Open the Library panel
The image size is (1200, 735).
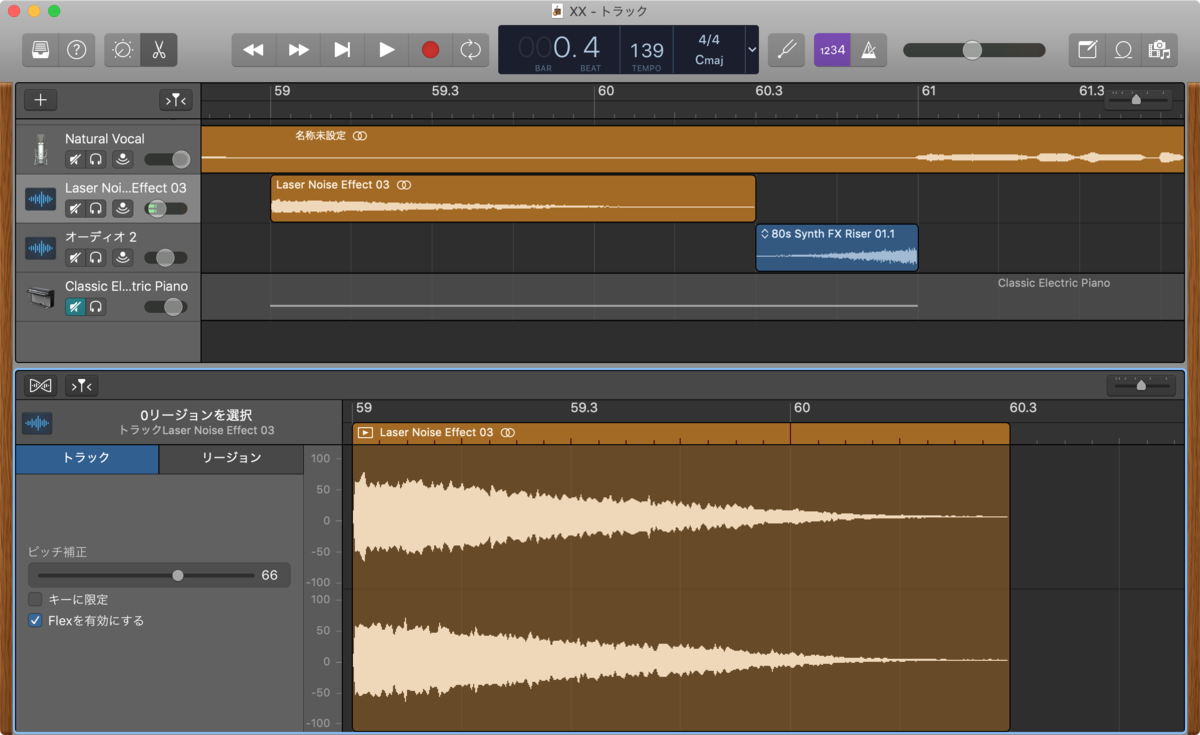(41, 50)
